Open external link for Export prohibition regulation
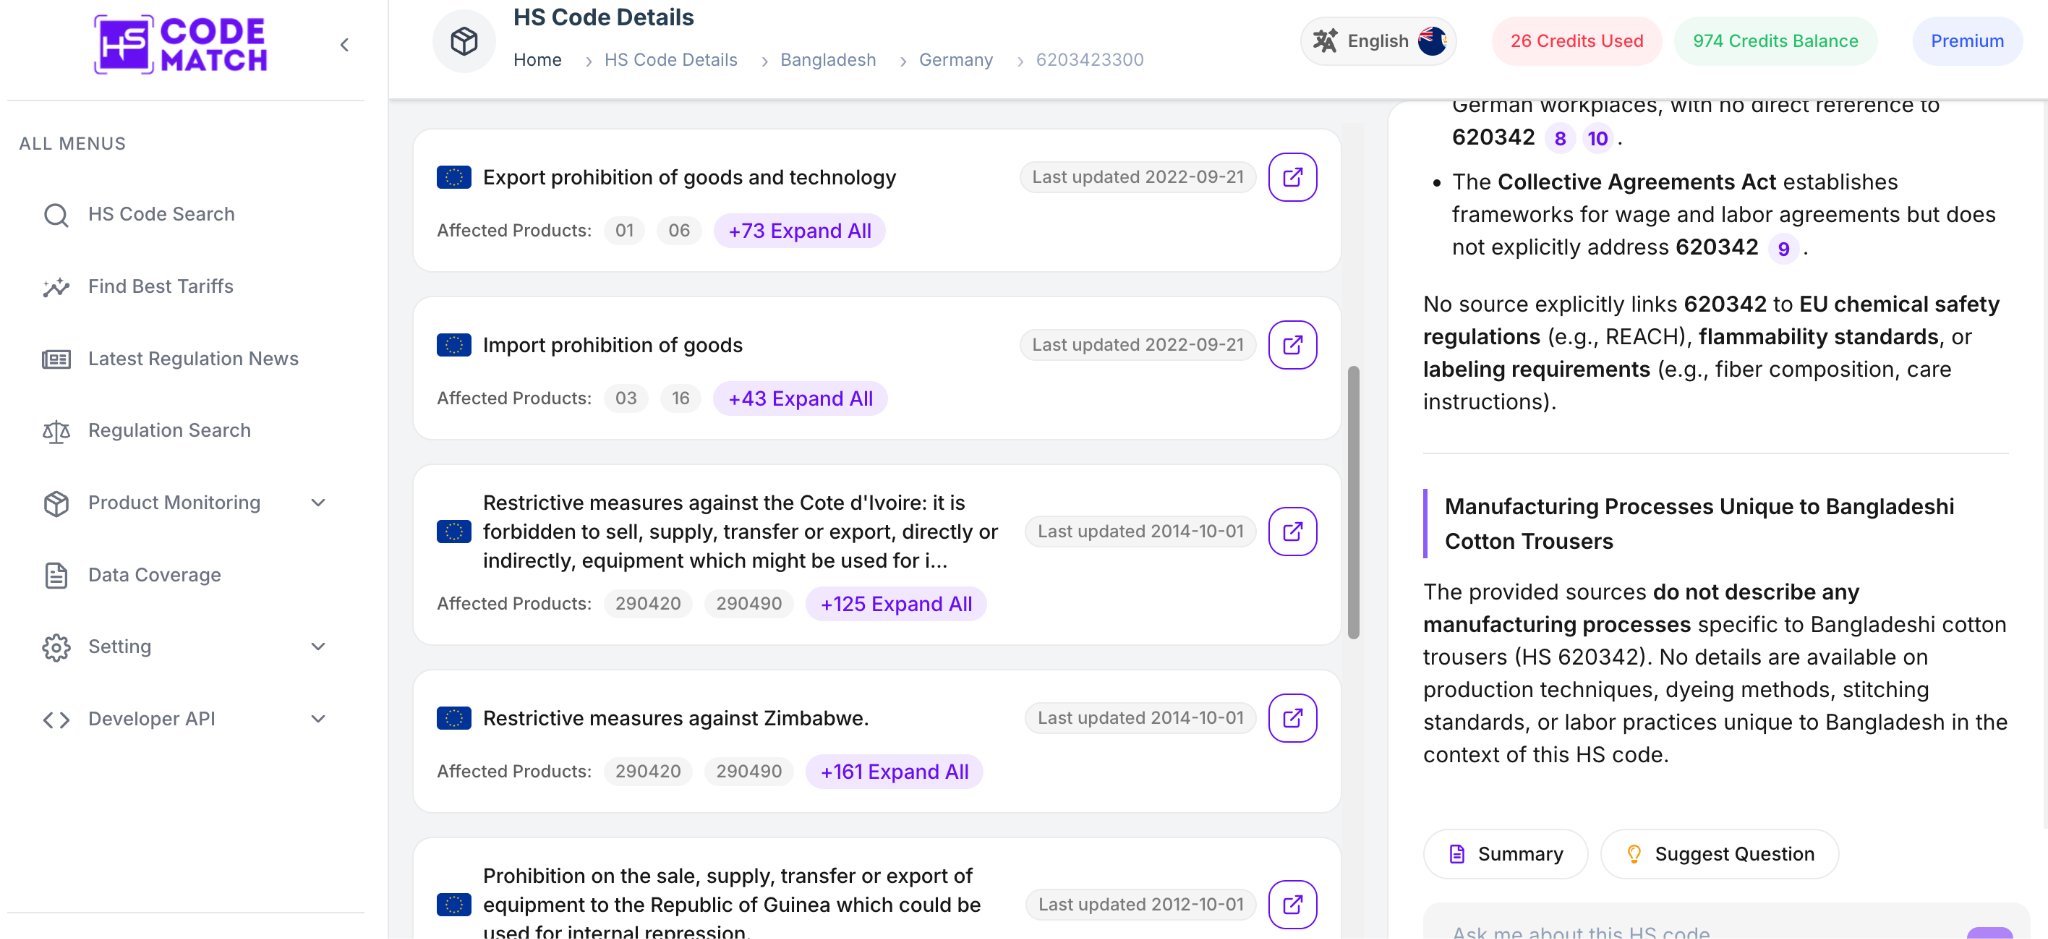Image resolution: width=2048 pixels, height=939 pixels. pos(1292,177)
